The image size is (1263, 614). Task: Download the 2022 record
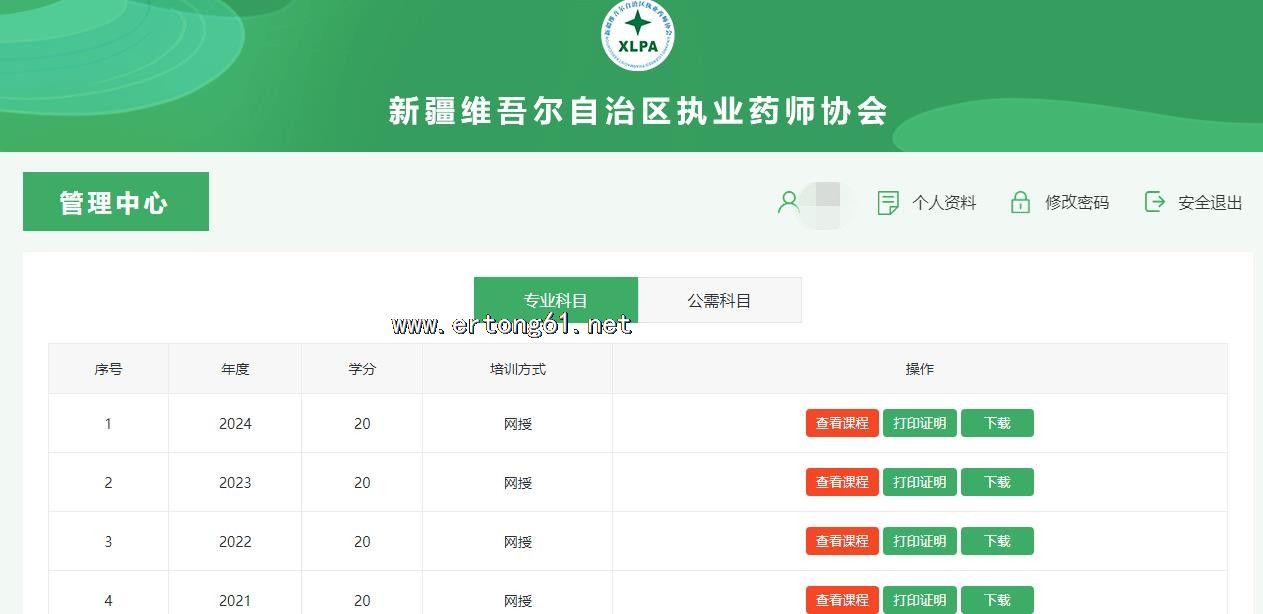coord(997,541)
